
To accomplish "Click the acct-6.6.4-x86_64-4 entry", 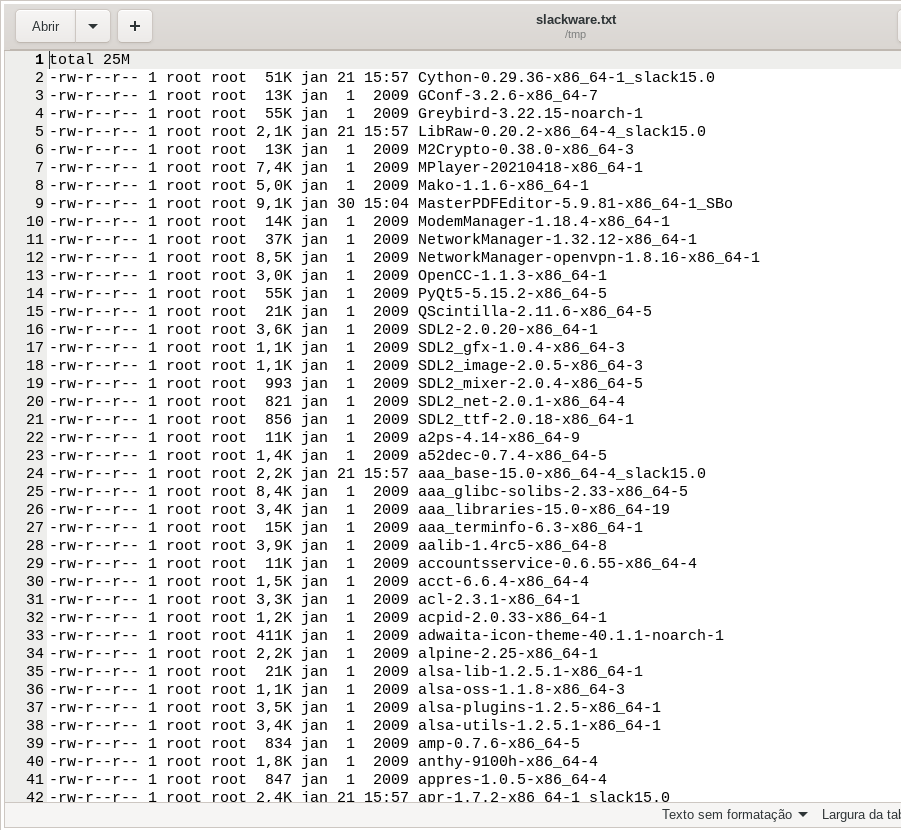I will [503, 582].
